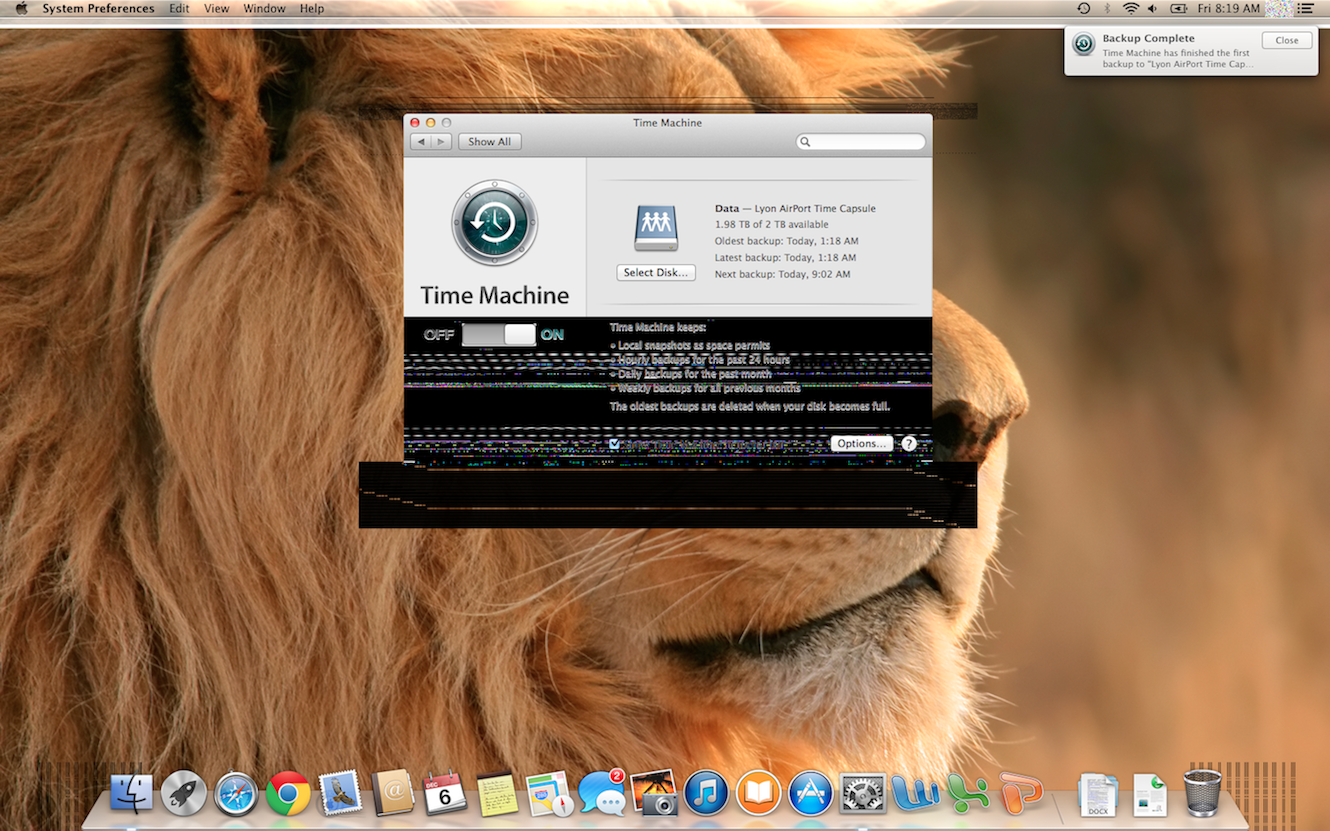Click the Select Disk... button
1330x831 pixels.
coord(656,273)
